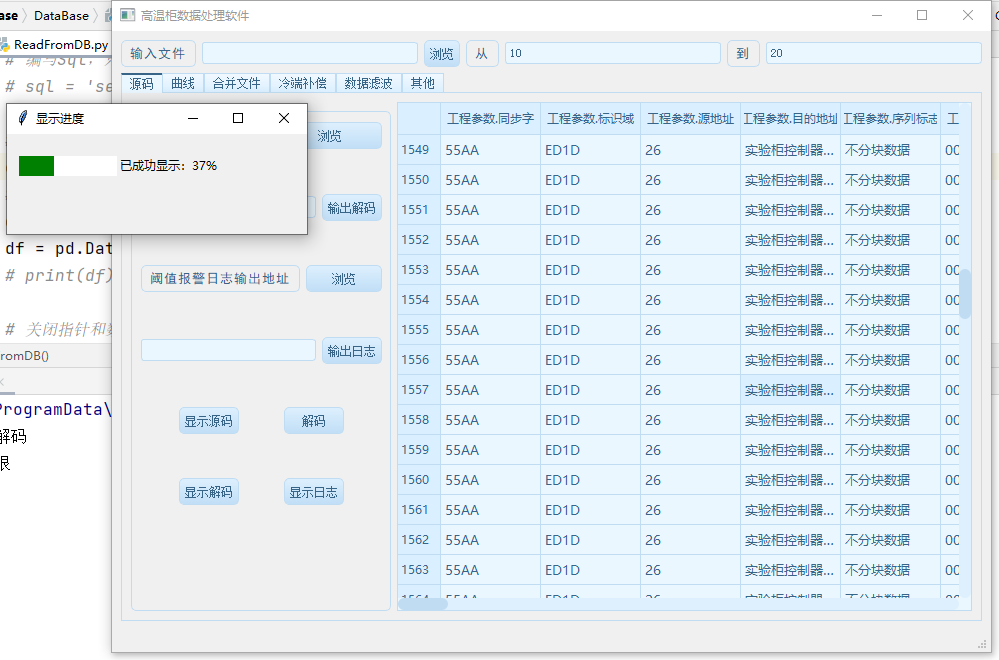Viewport: 999px width, 660px height.
Task: Click the feather icon on the 显示进度 dialog
Action: pos(22,118)
